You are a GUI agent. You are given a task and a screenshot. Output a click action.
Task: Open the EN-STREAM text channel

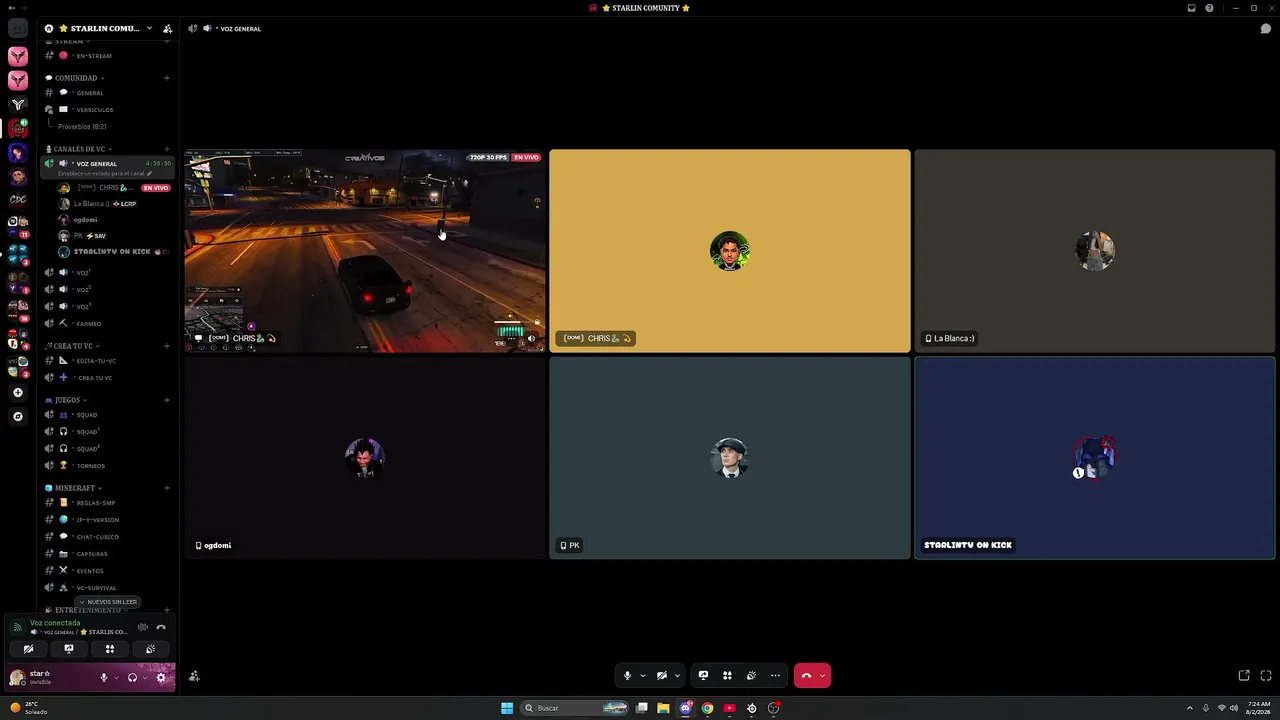(108, 56)
